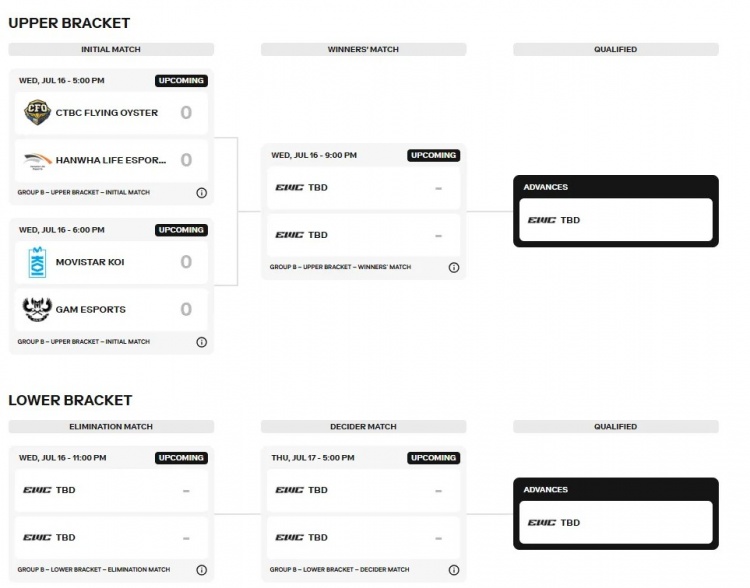Click the Movistar KOI team logo

point(37,262)
